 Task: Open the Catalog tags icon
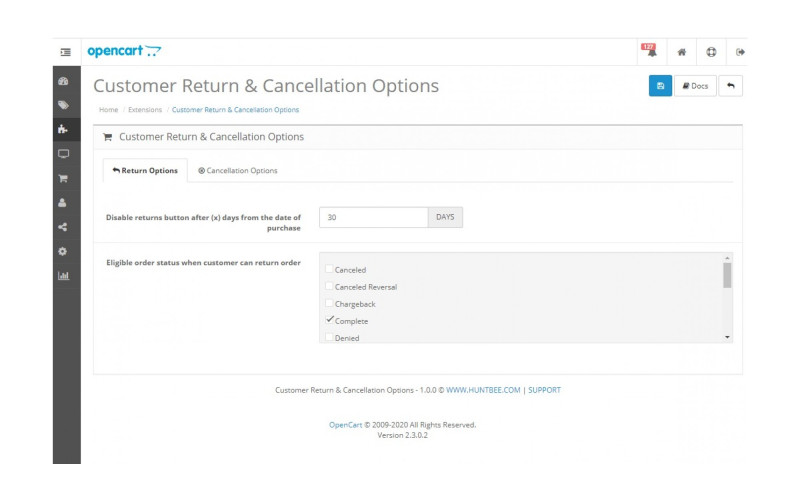(x=64, y=104)
